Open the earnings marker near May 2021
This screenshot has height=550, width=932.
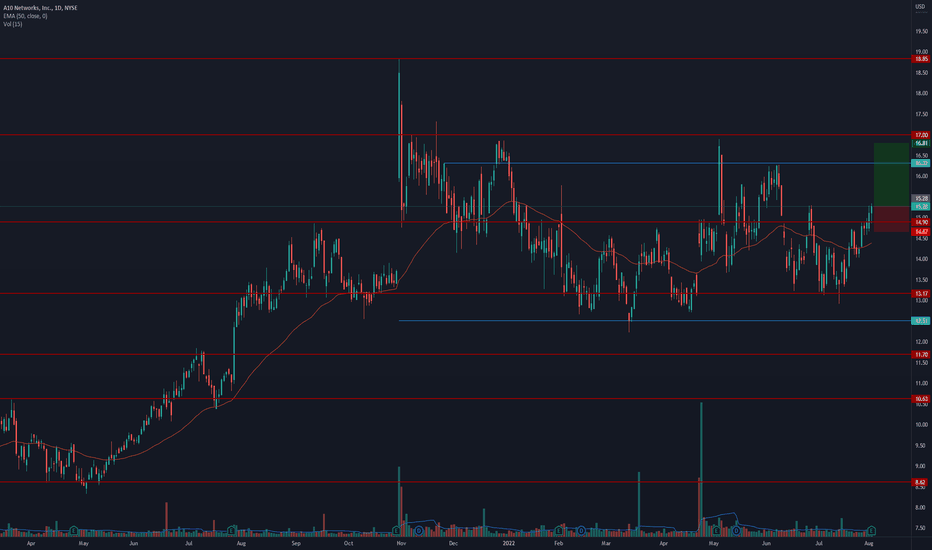[74, 530]
